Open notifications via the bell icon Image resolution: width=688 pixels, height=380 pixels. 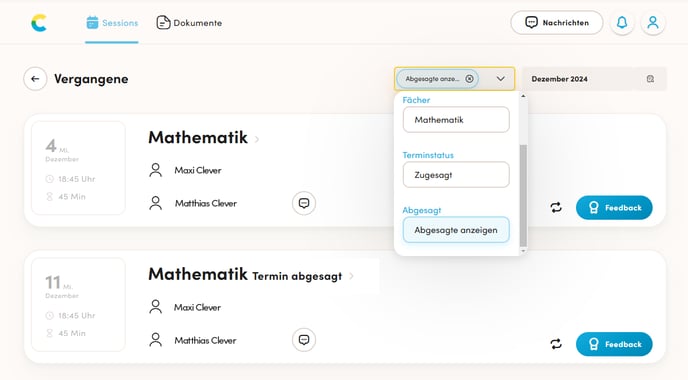coord(622,22)
